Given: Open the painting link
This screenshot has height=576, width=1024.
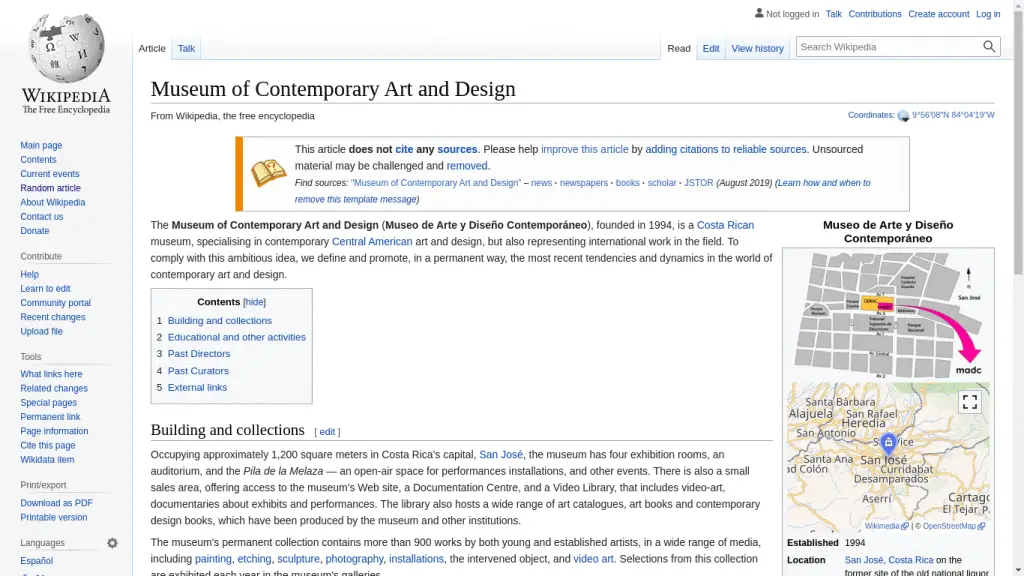Looking at the screenshot, I should click(213, 559).
